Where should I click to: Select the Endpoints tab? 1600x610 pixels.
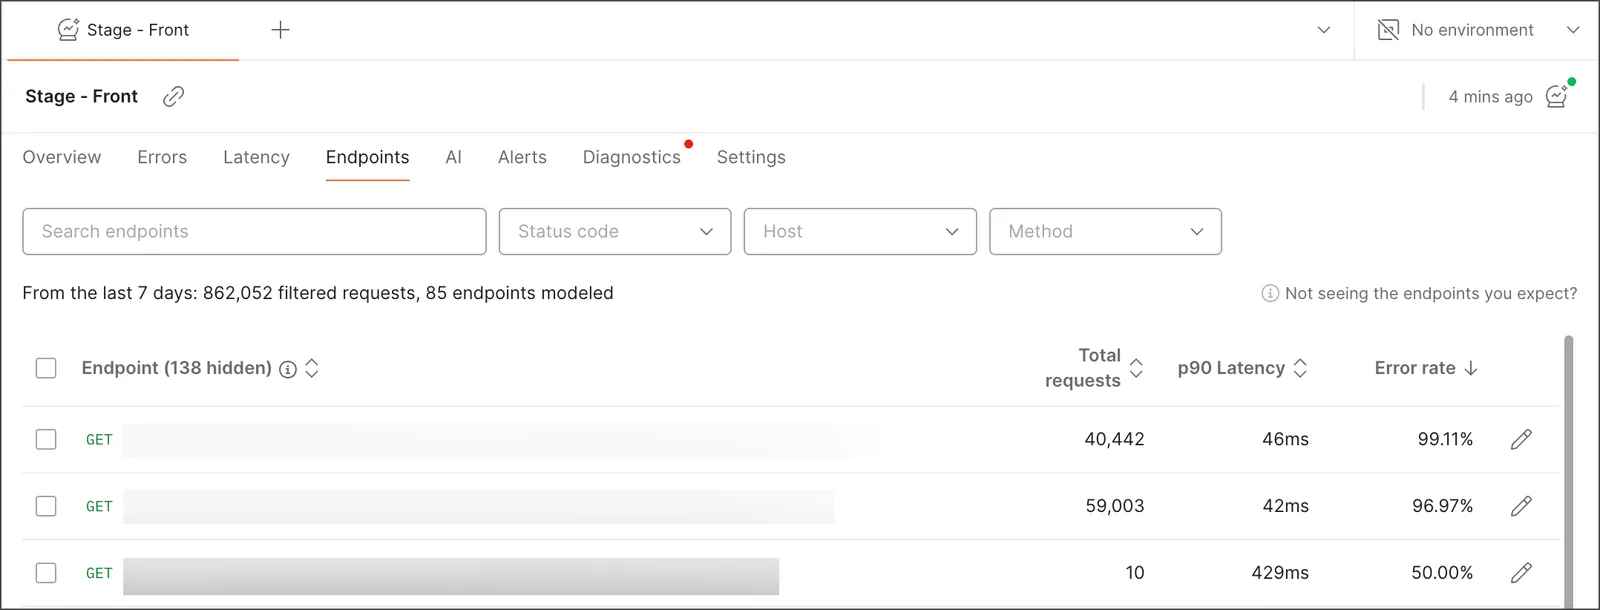pyautogui.click(x=367, y=157)
